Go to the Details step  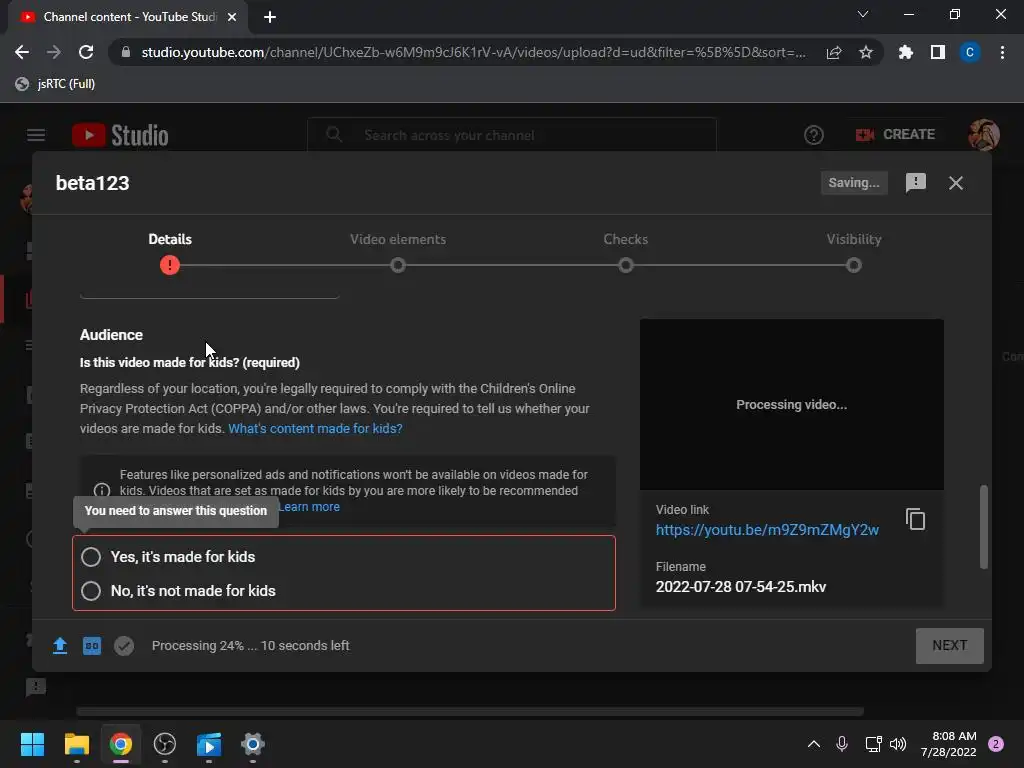(170, 239)
